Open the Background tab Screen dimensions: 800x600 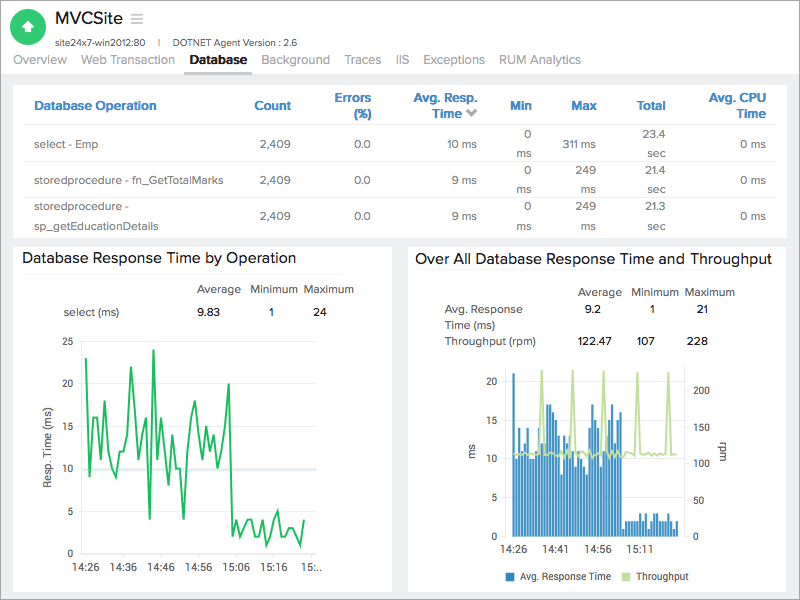pos(296,60)
